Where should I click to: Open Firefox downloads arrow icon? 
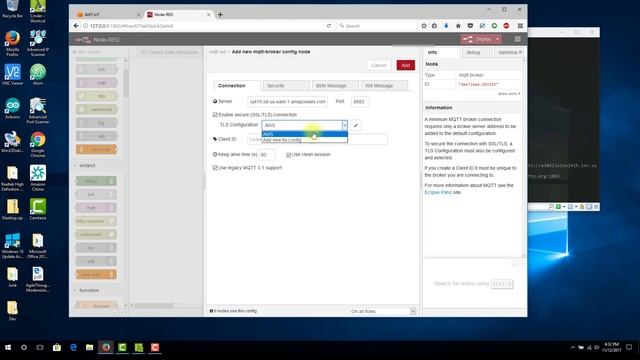[x=446, y=26]
